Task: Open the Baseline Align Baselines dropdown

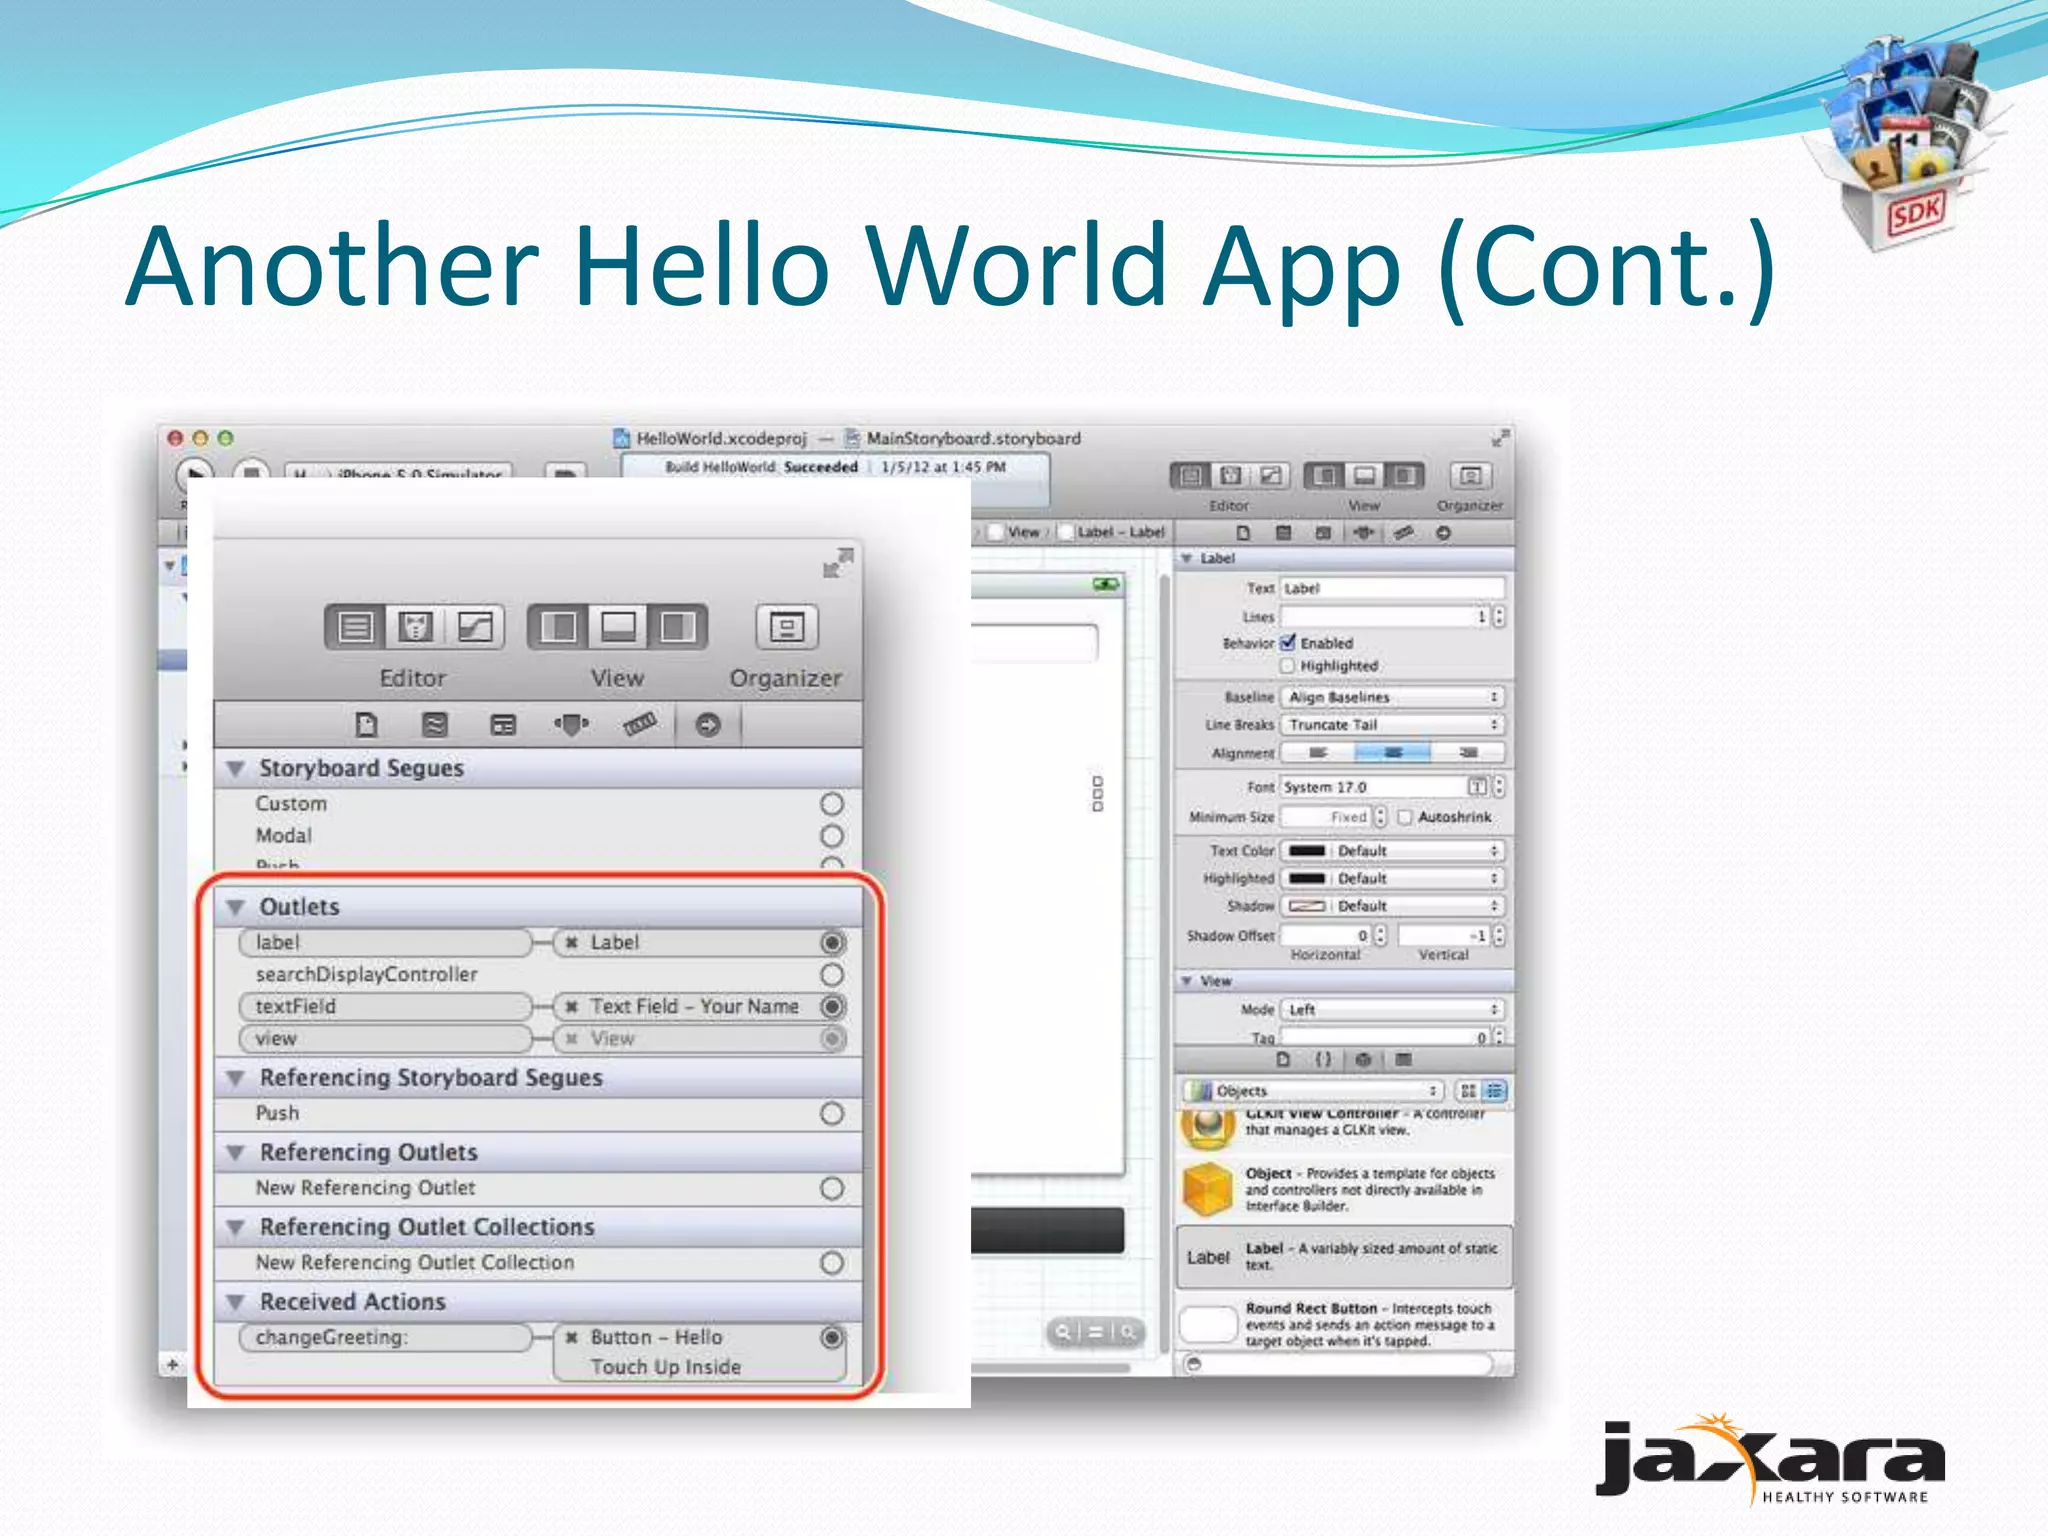Action: coord(1393,697)
